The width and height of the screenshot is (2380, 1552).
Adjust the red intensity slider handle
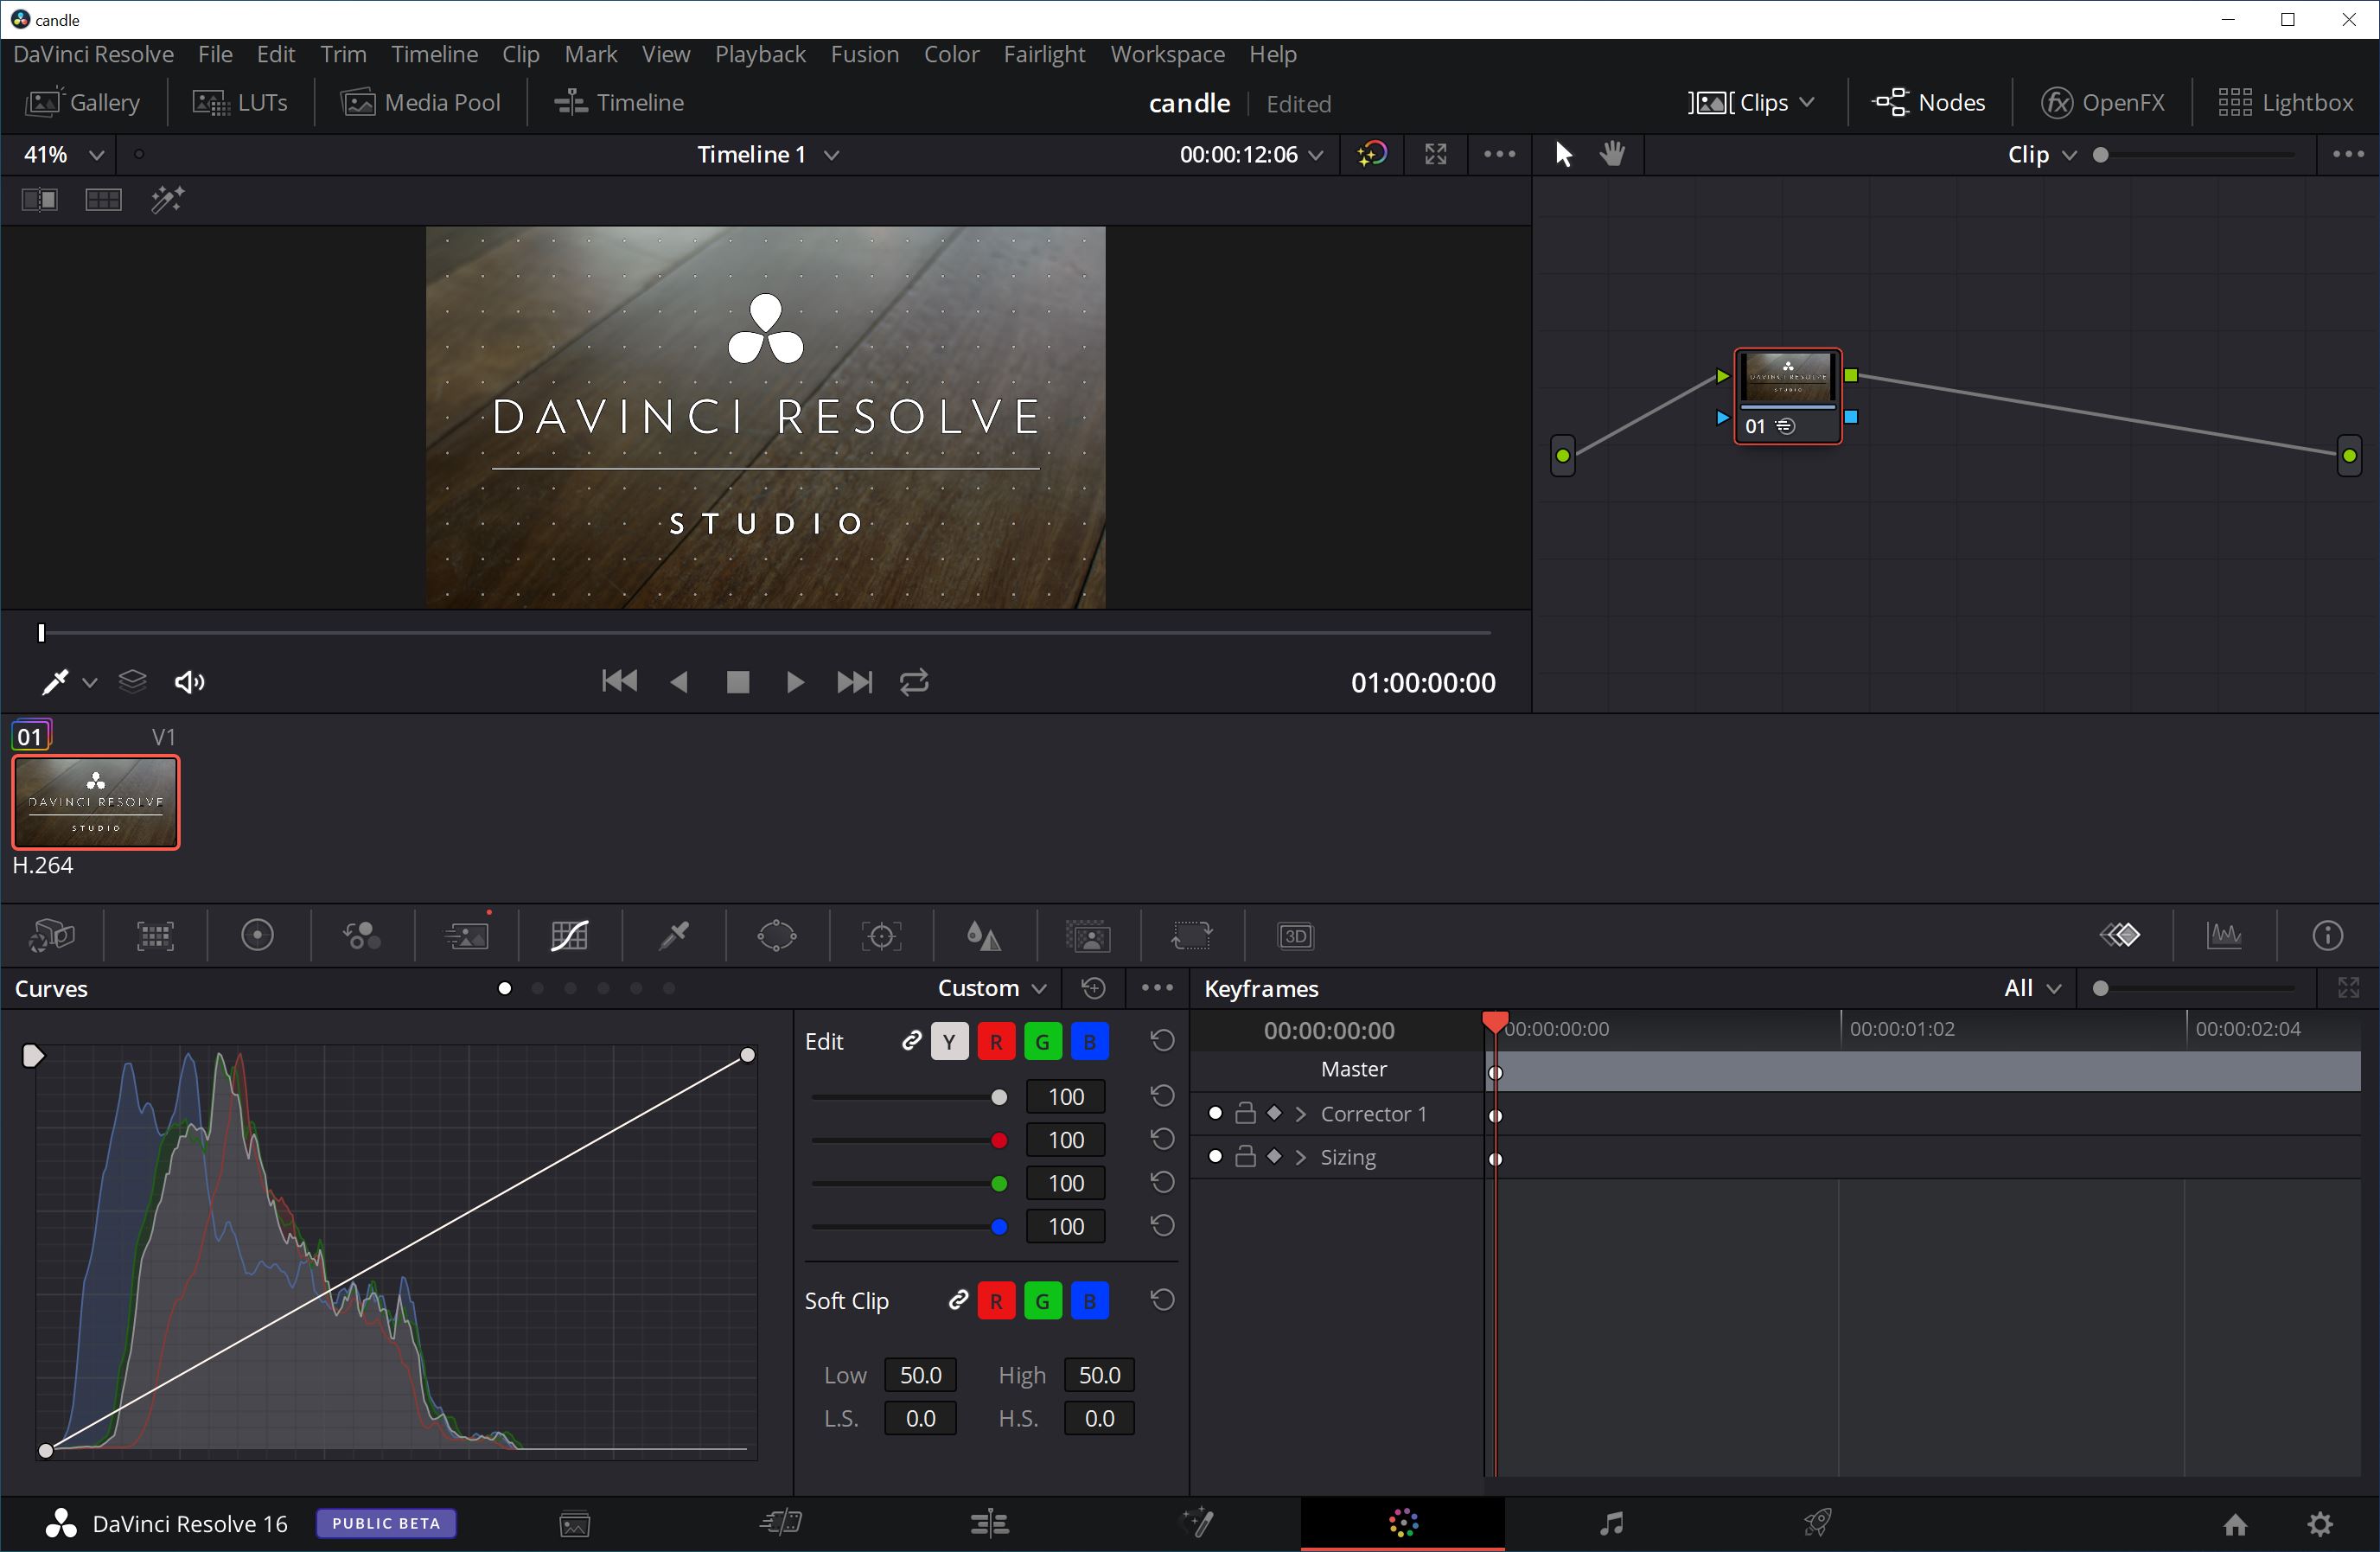998,1140
